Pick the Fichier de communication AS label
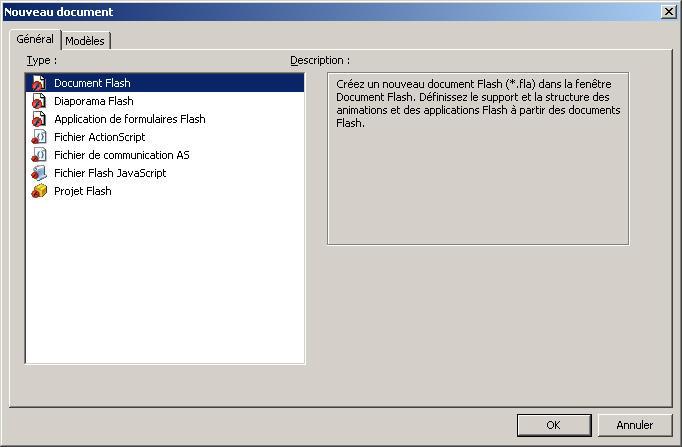The height and width of the screenshot is (447, 682). pyautogui.click(x=122, y=155)
